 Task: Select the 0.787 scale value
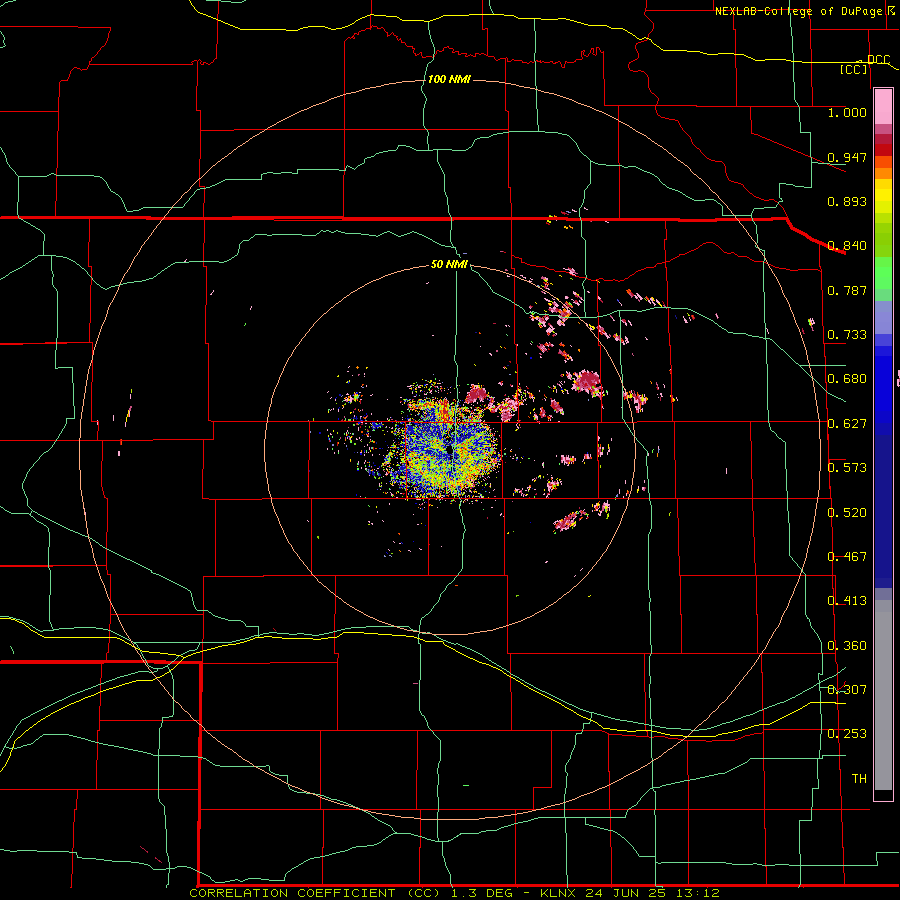[847, 290]
